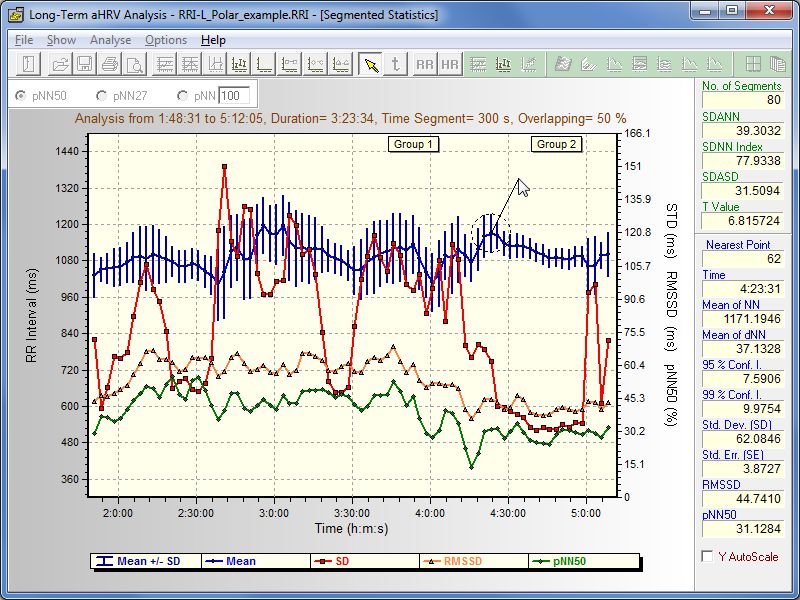
Task: Click the Group 2 label on chart
Action: tap(557, 144)
